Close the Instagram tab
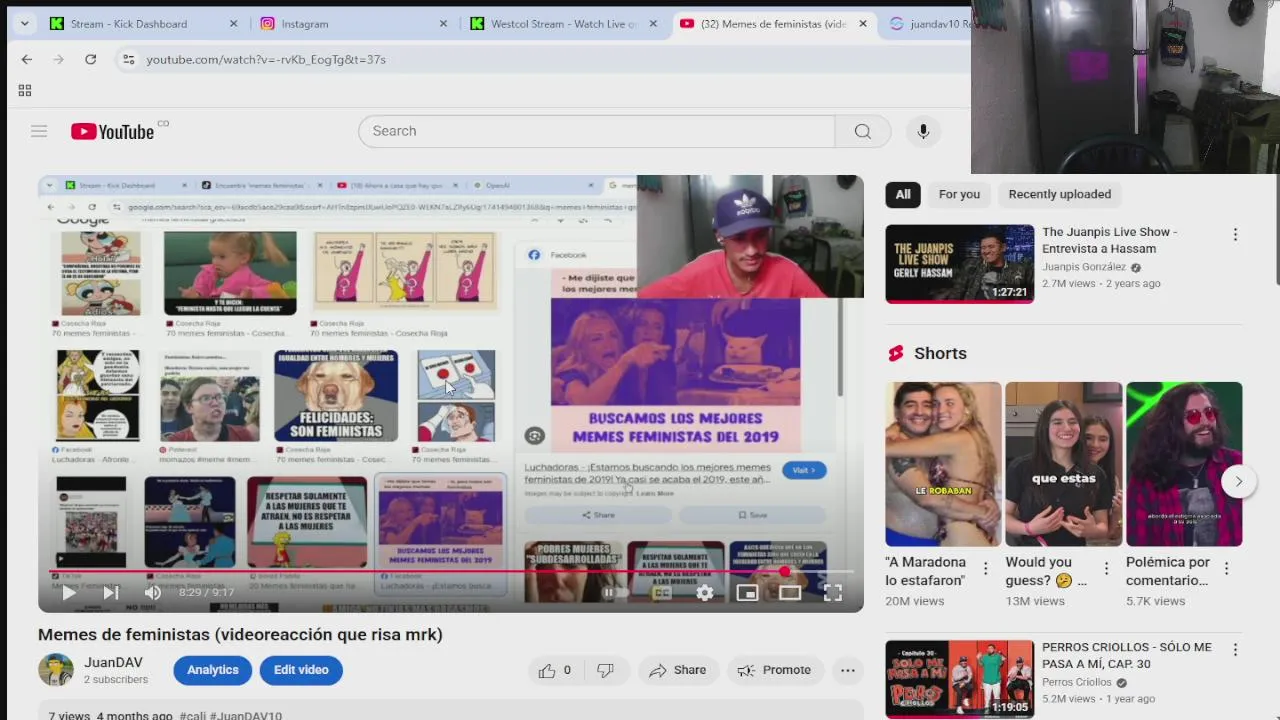Viewport: 1280px width, 720px height. tap(443, 23)
